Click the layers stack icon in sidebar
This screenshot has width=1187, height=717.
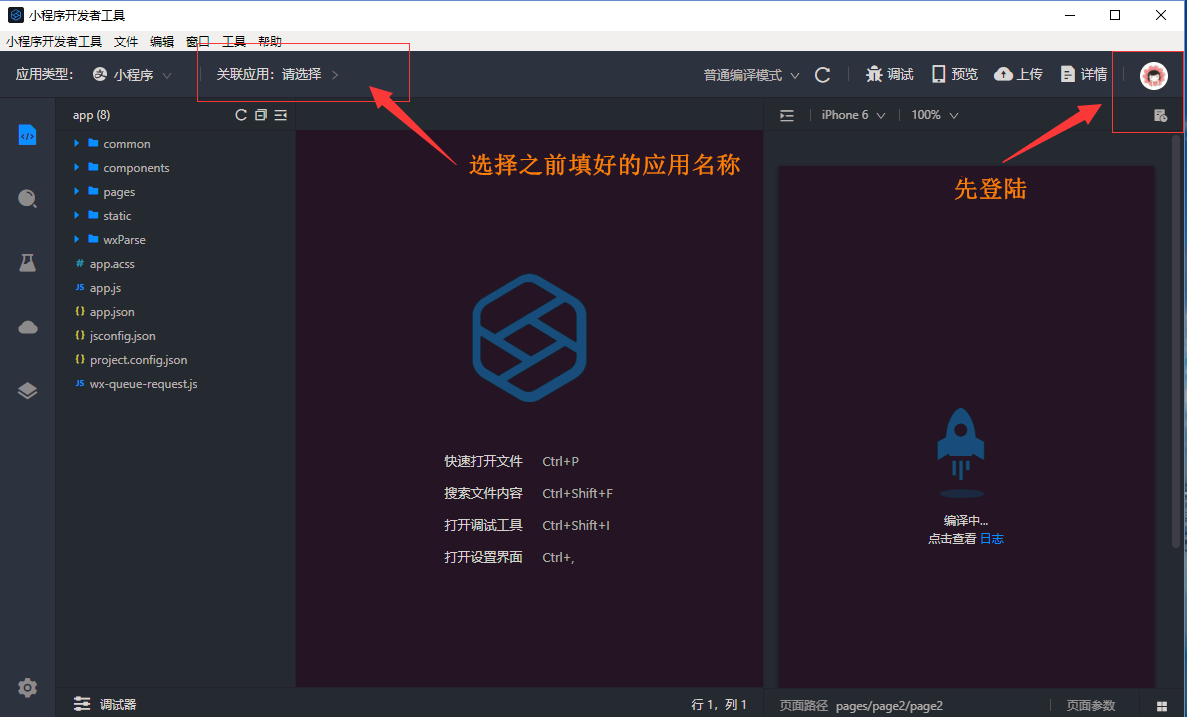(x=27, y=391)
